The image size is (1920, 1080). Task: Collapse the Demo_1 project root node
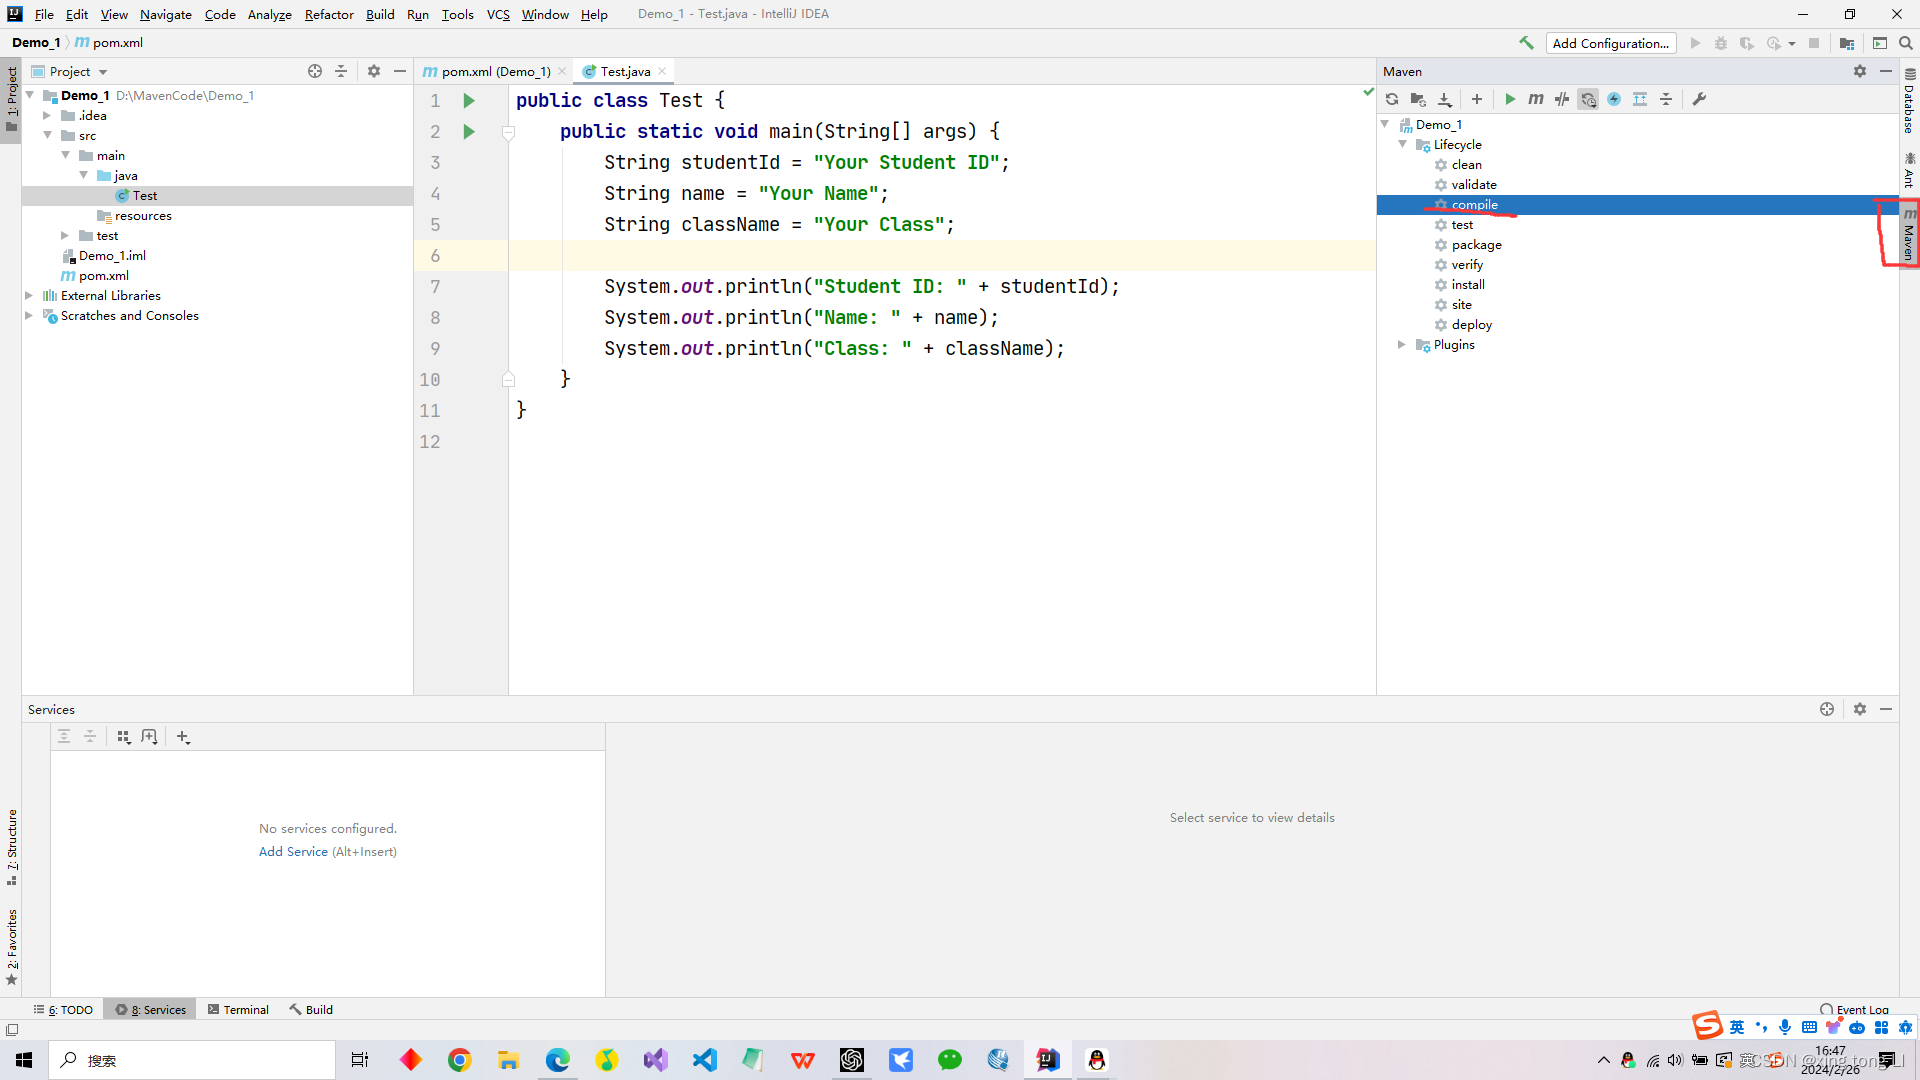(x=30, y=95)
